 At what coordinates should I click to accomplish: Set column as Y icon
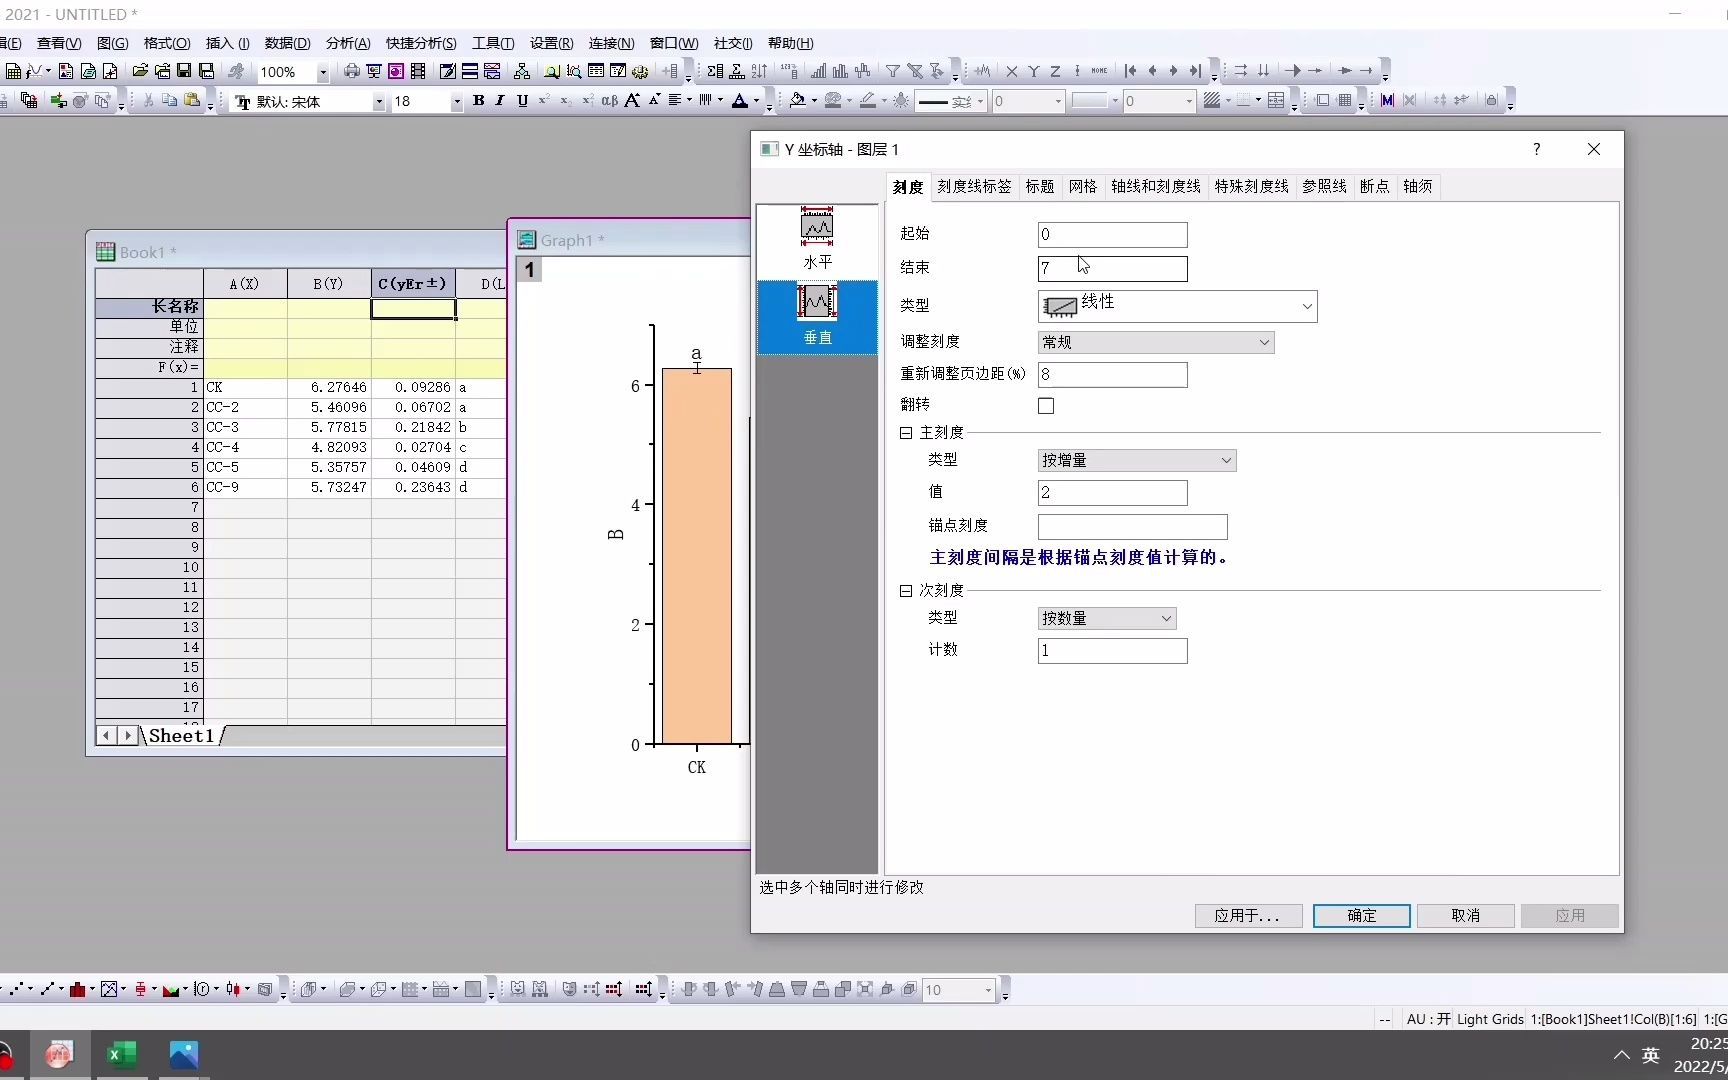point(1034,71)
